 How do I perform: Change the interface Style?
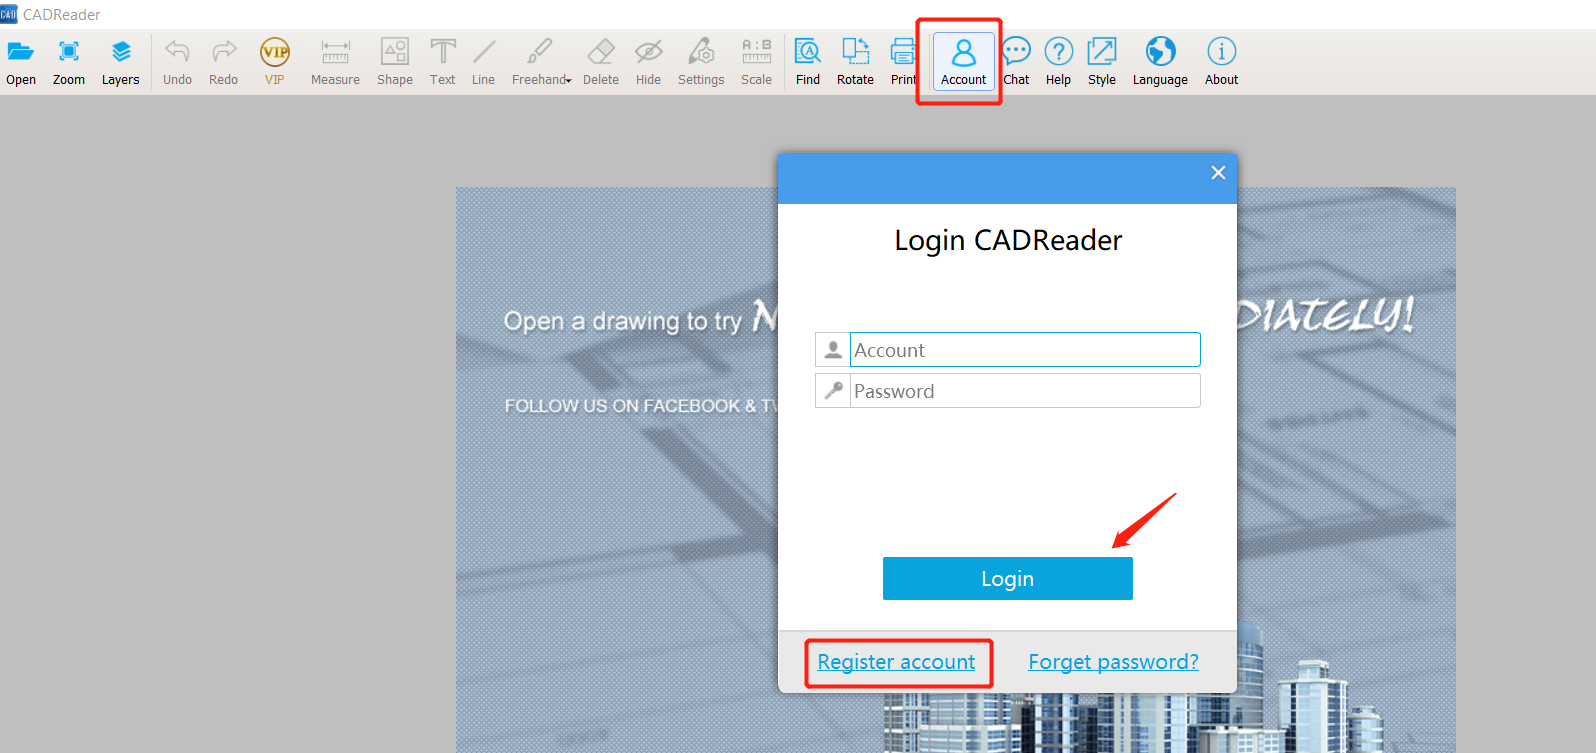click(x=1102, y=62)
